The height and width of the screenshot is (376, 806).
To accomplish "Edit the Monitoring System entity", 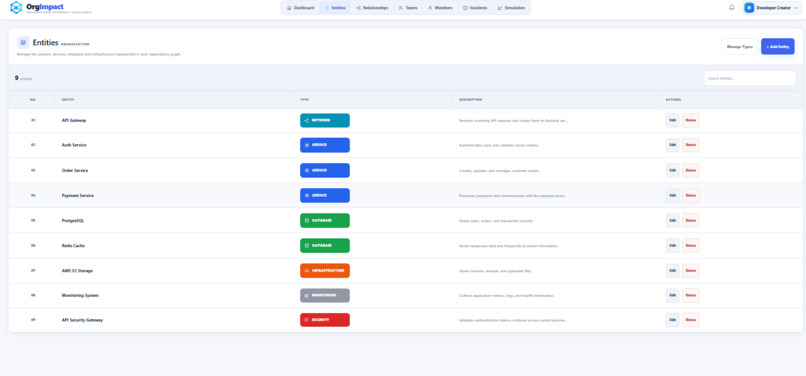I will point(672,295).
